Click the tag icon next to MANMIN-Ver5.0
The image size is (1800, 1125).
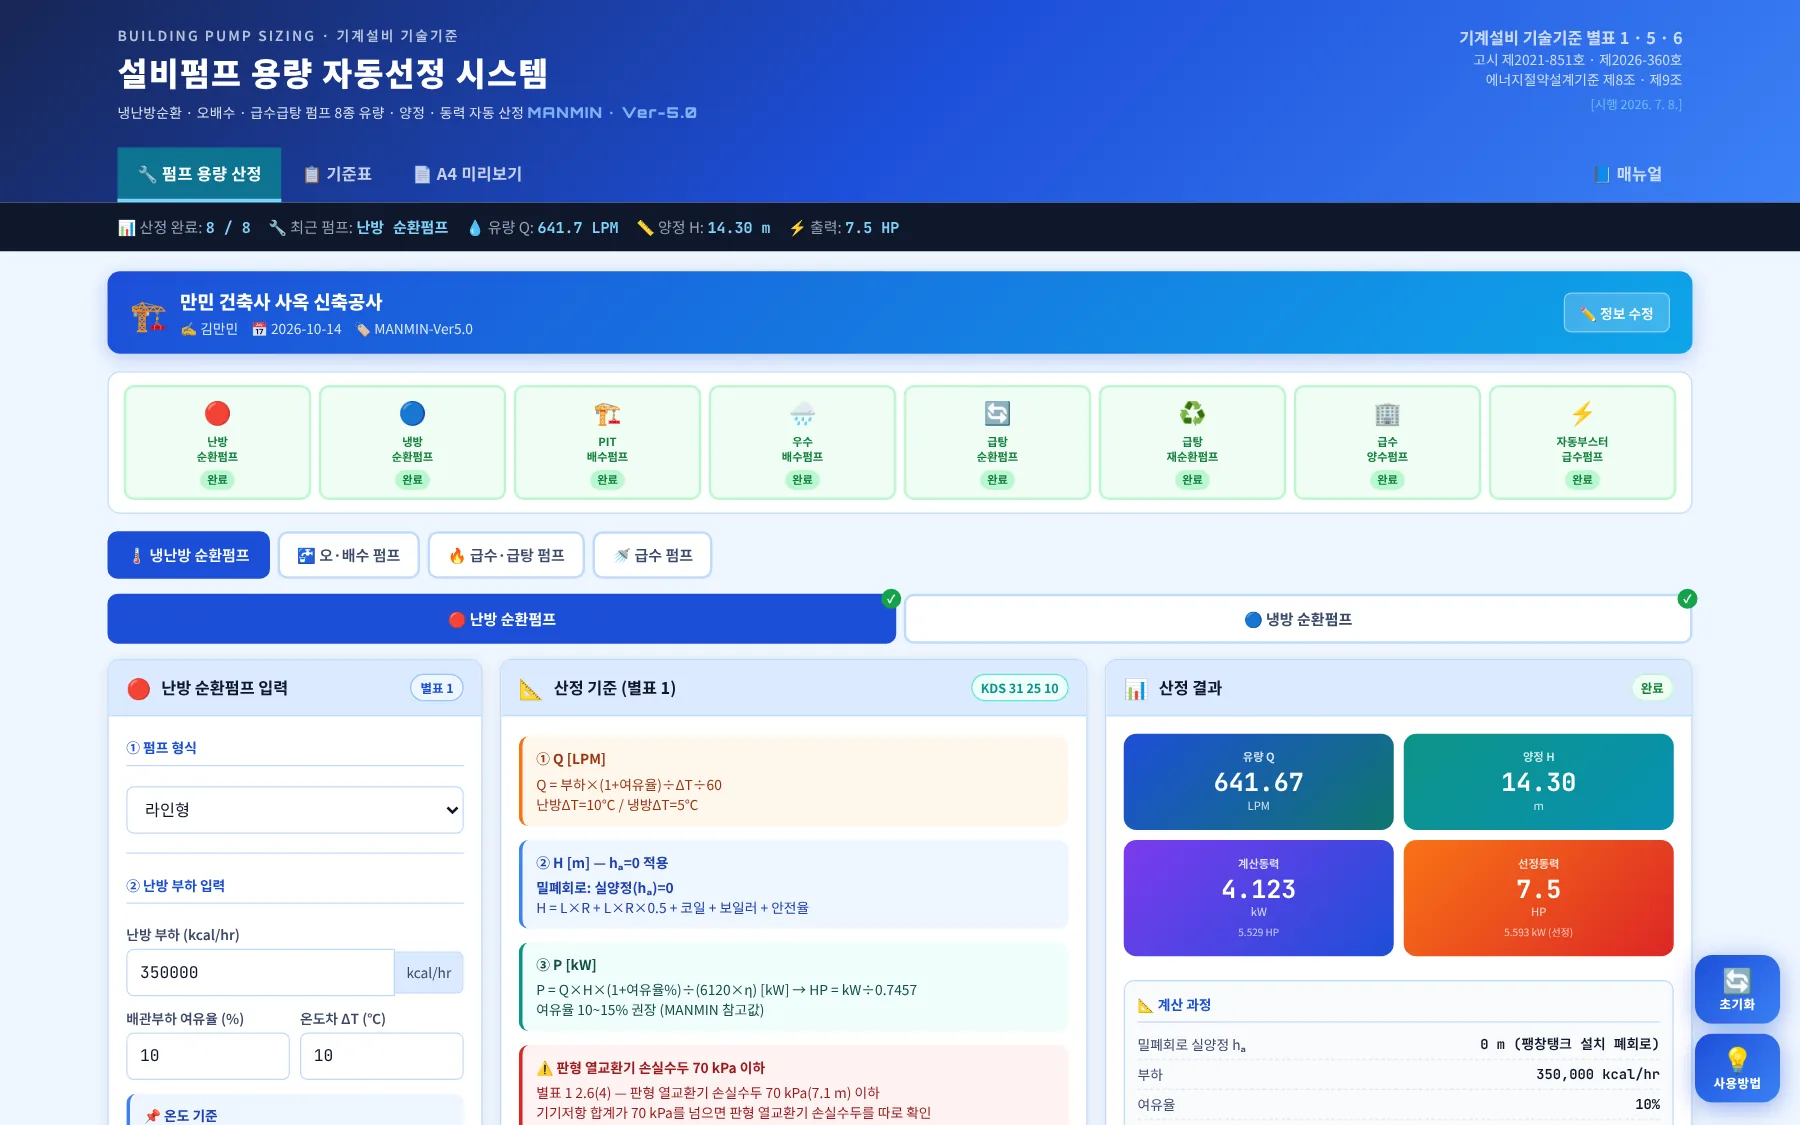(363, 329)
